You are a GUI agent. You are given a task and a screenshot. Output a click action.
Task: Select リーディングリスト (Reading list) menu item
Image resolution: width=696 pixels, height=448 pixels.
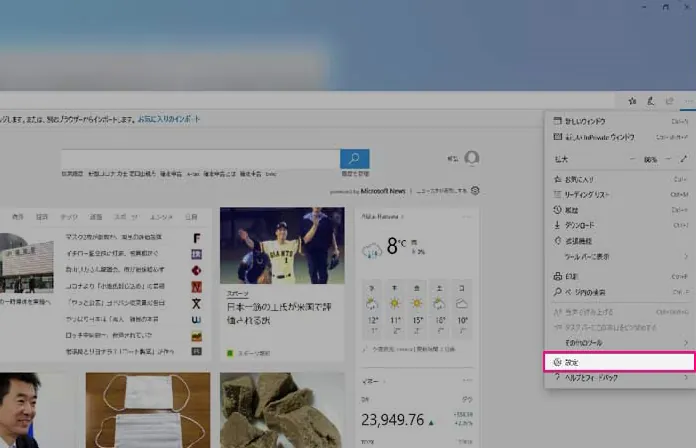pos(620,194)
